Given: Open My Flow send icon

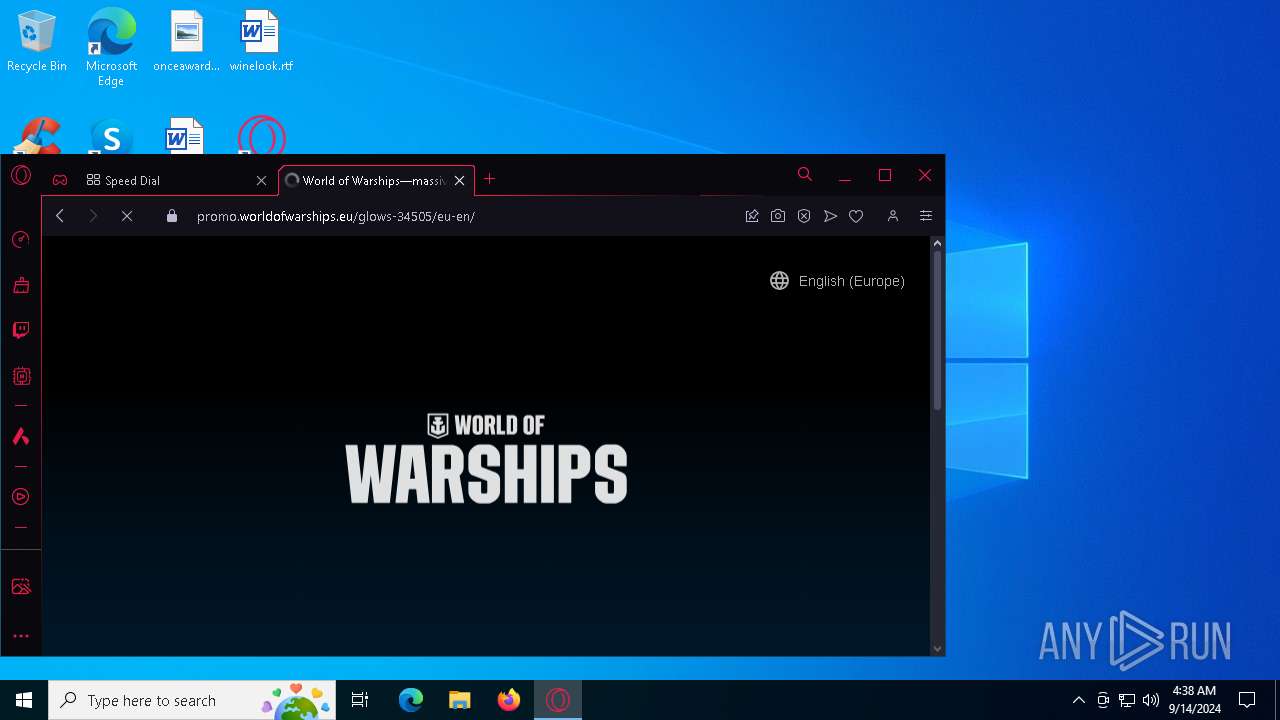Looking at the screenshot, I should [x=830, y=216].
